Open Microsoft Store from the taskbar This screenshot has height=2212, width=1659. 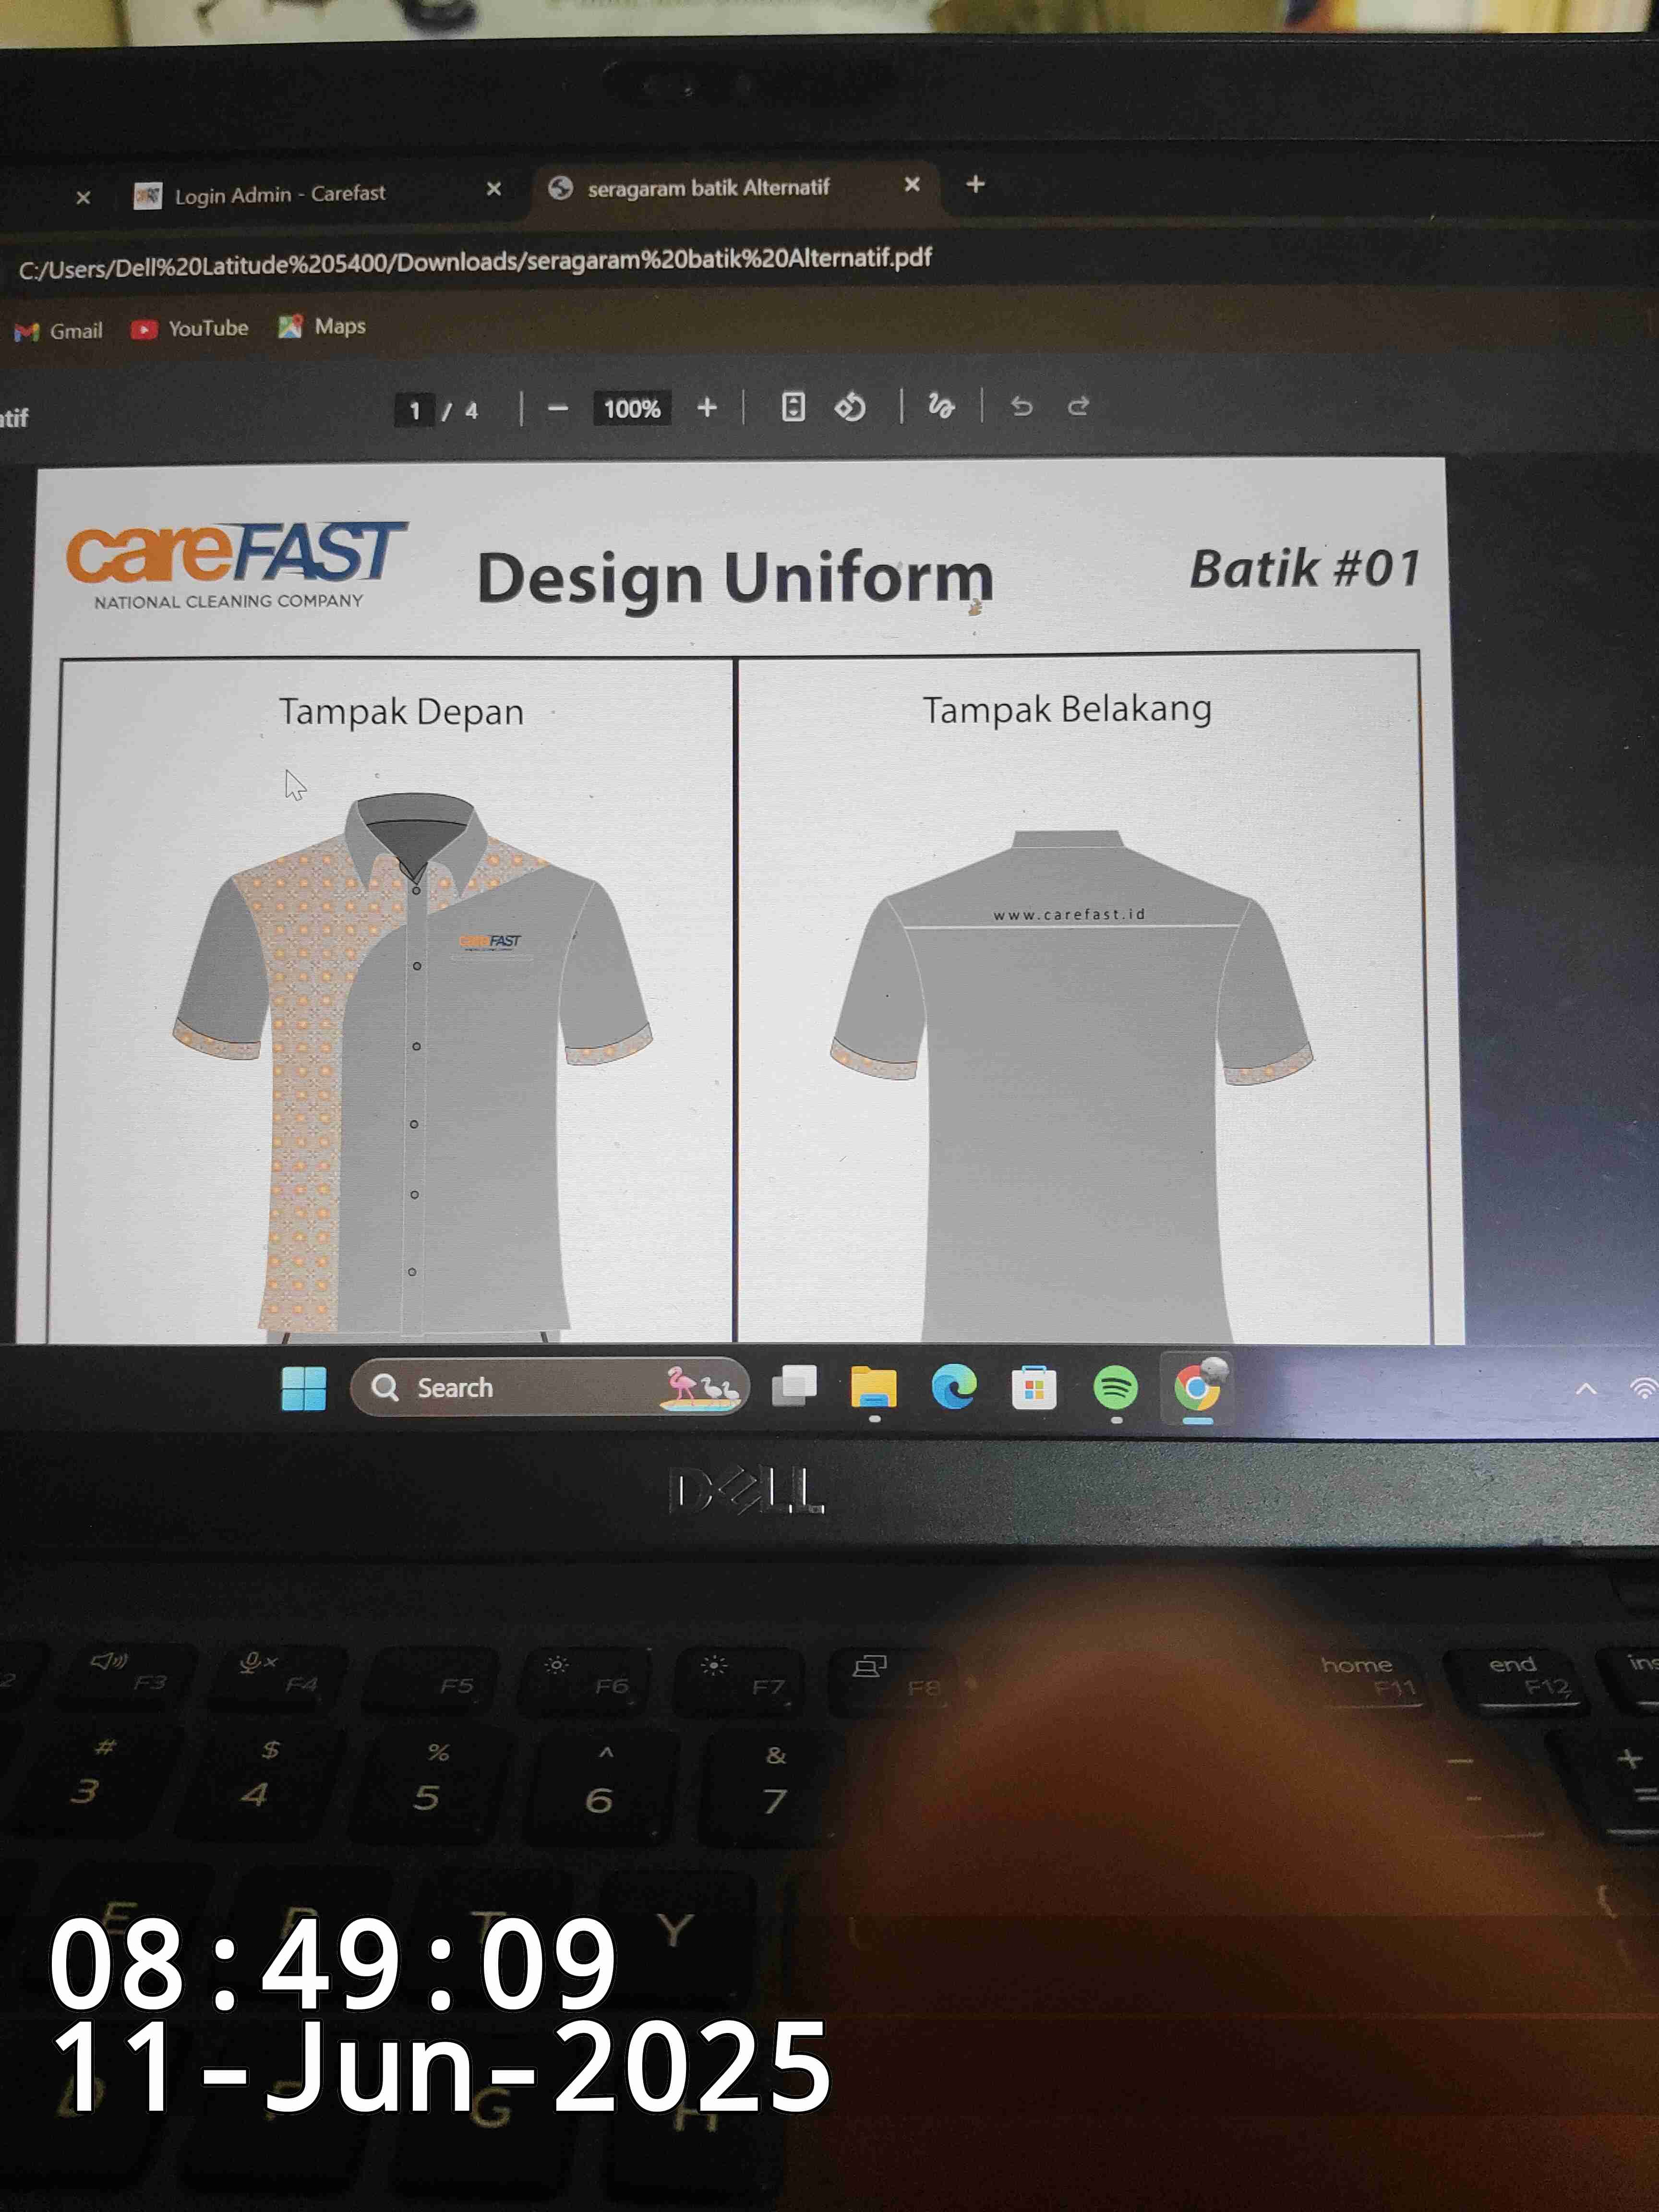point(1034,1388)
